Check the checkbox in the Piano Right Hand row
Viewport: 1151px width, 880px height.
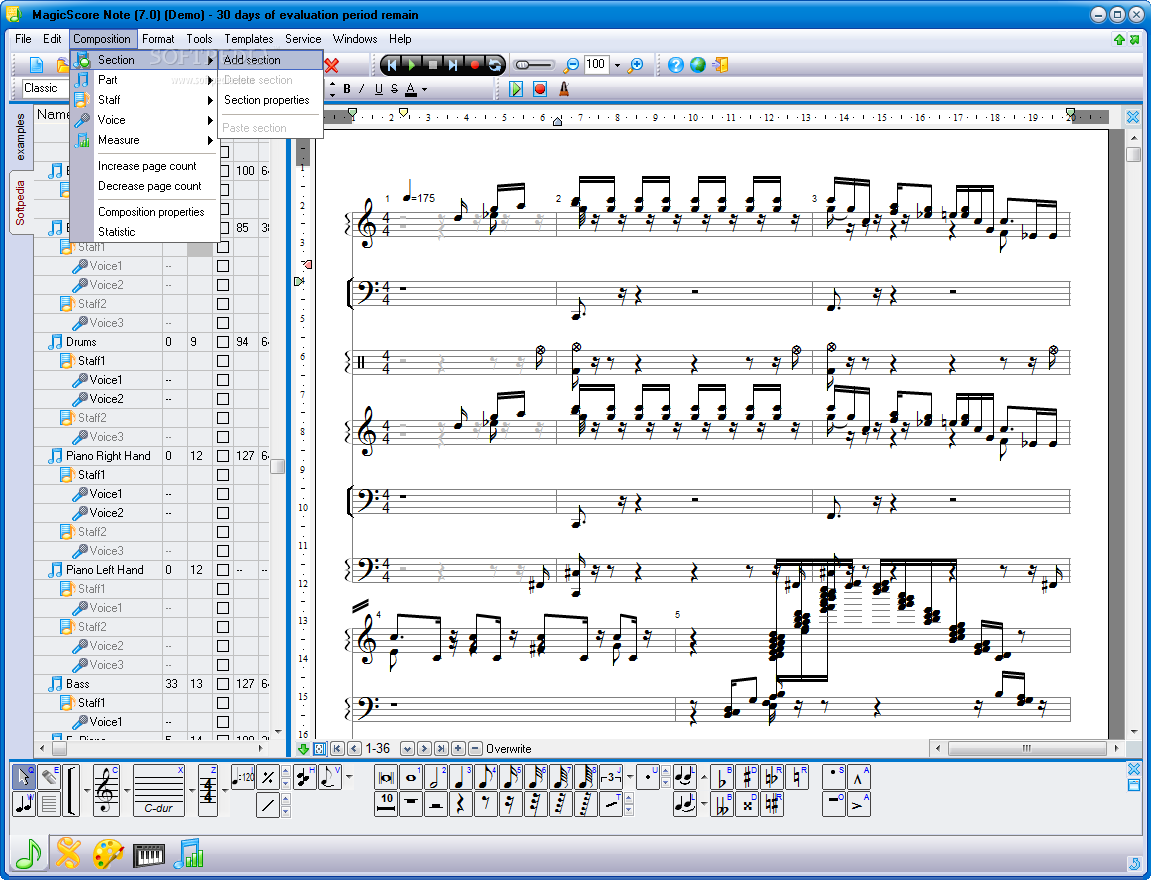223,456
